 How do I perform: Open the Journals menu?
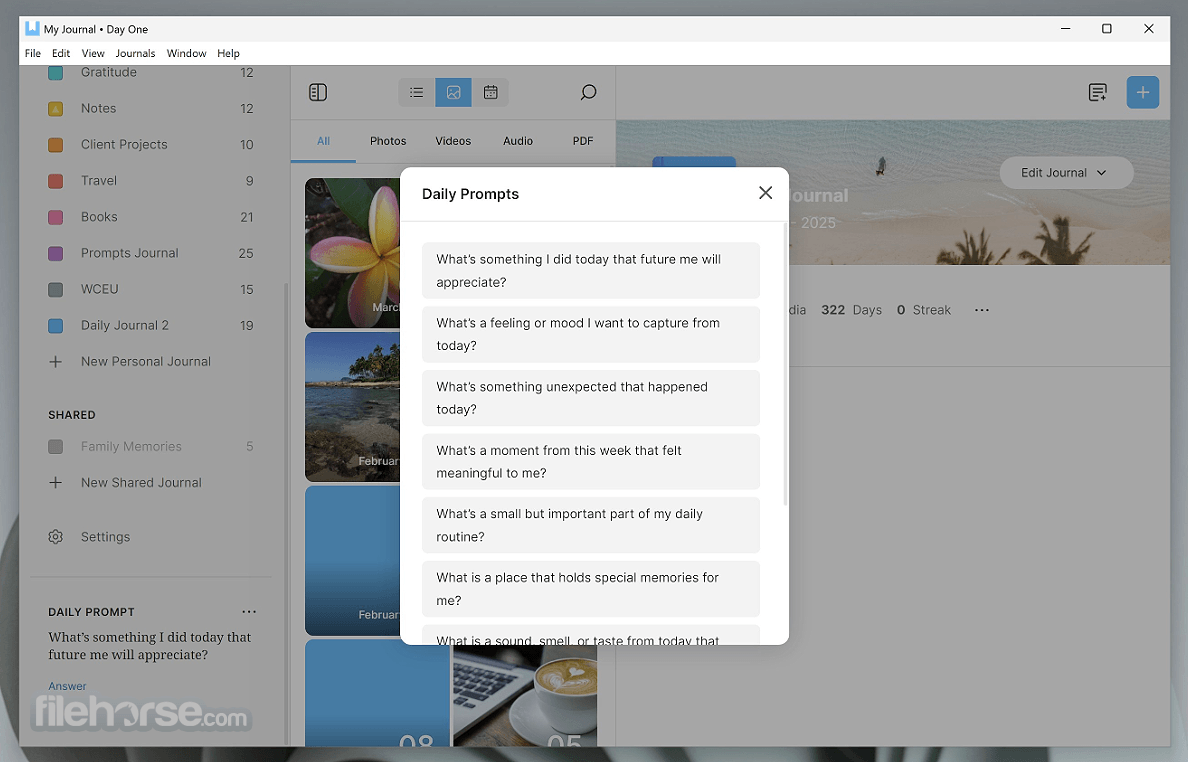pyautogui.click(x=135, y=53)
